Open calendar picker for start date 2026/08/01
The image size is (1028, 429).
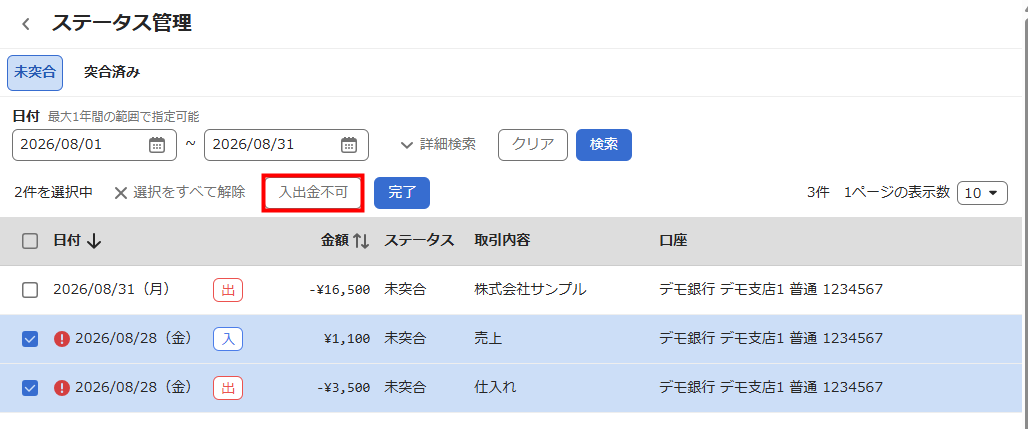pos(157,145)
